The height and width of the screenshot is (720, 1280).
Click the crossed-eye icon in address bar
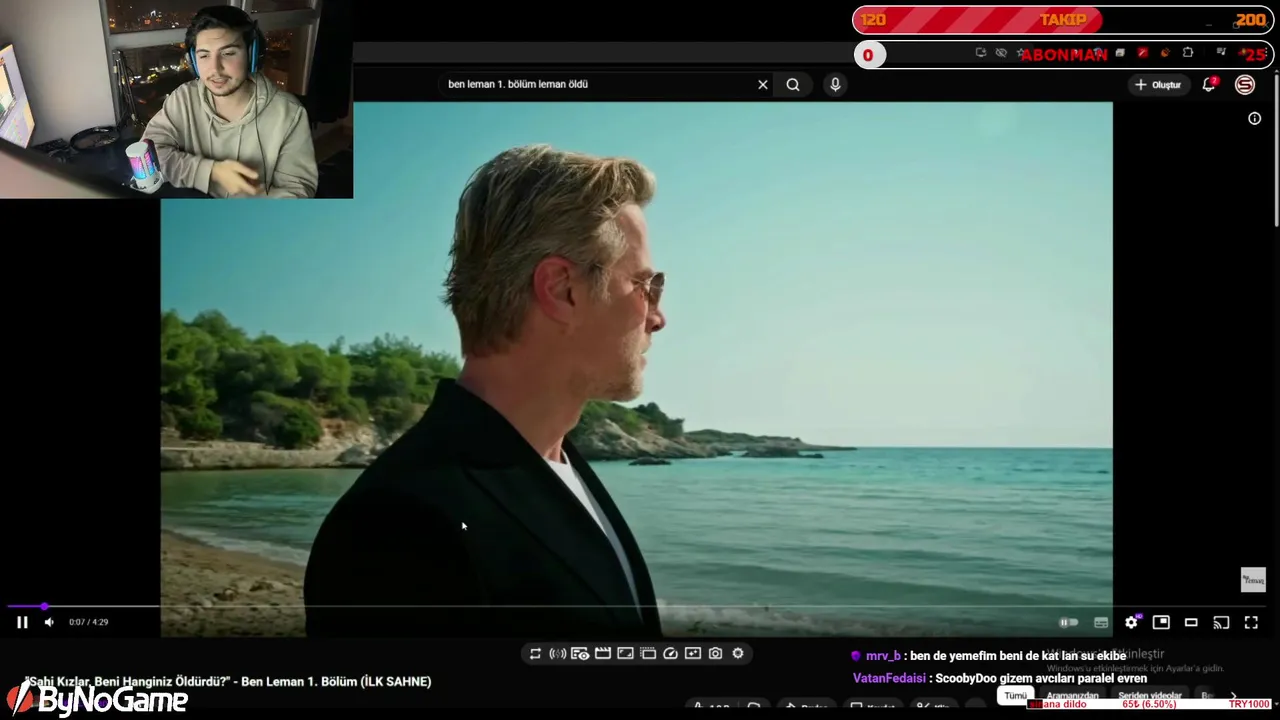(1001, 53)
